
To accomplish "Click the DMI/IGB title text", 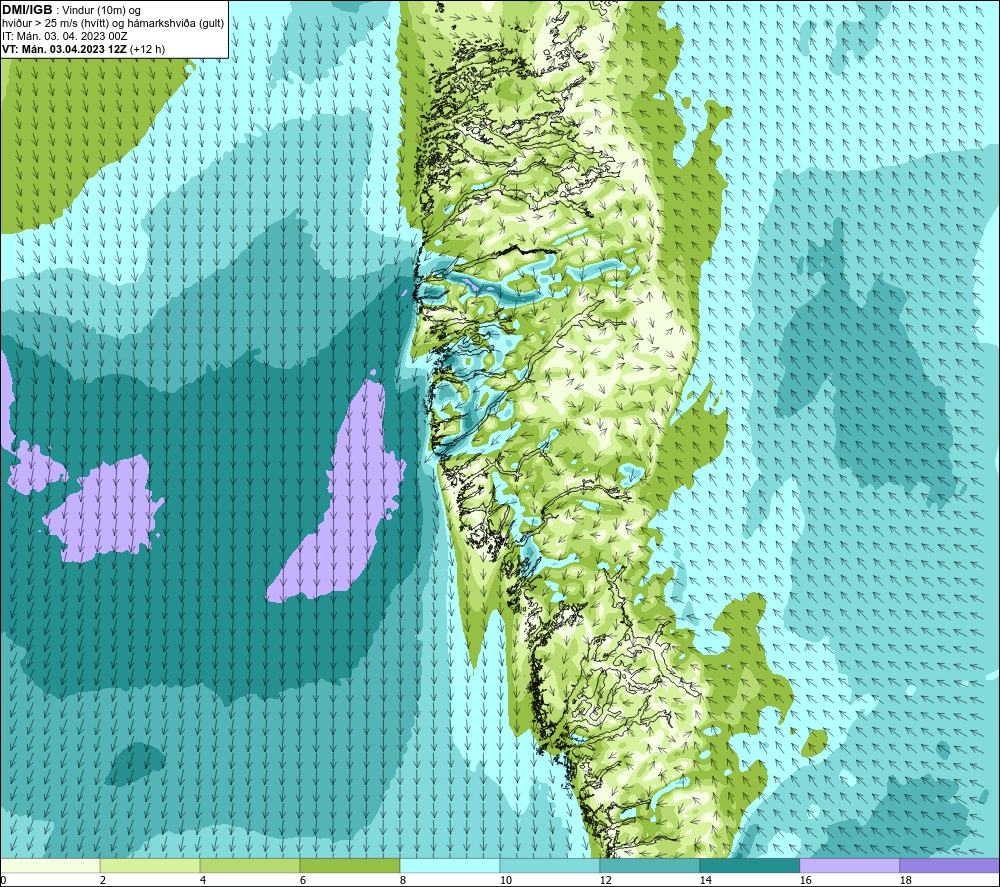I will pos(27,10).
